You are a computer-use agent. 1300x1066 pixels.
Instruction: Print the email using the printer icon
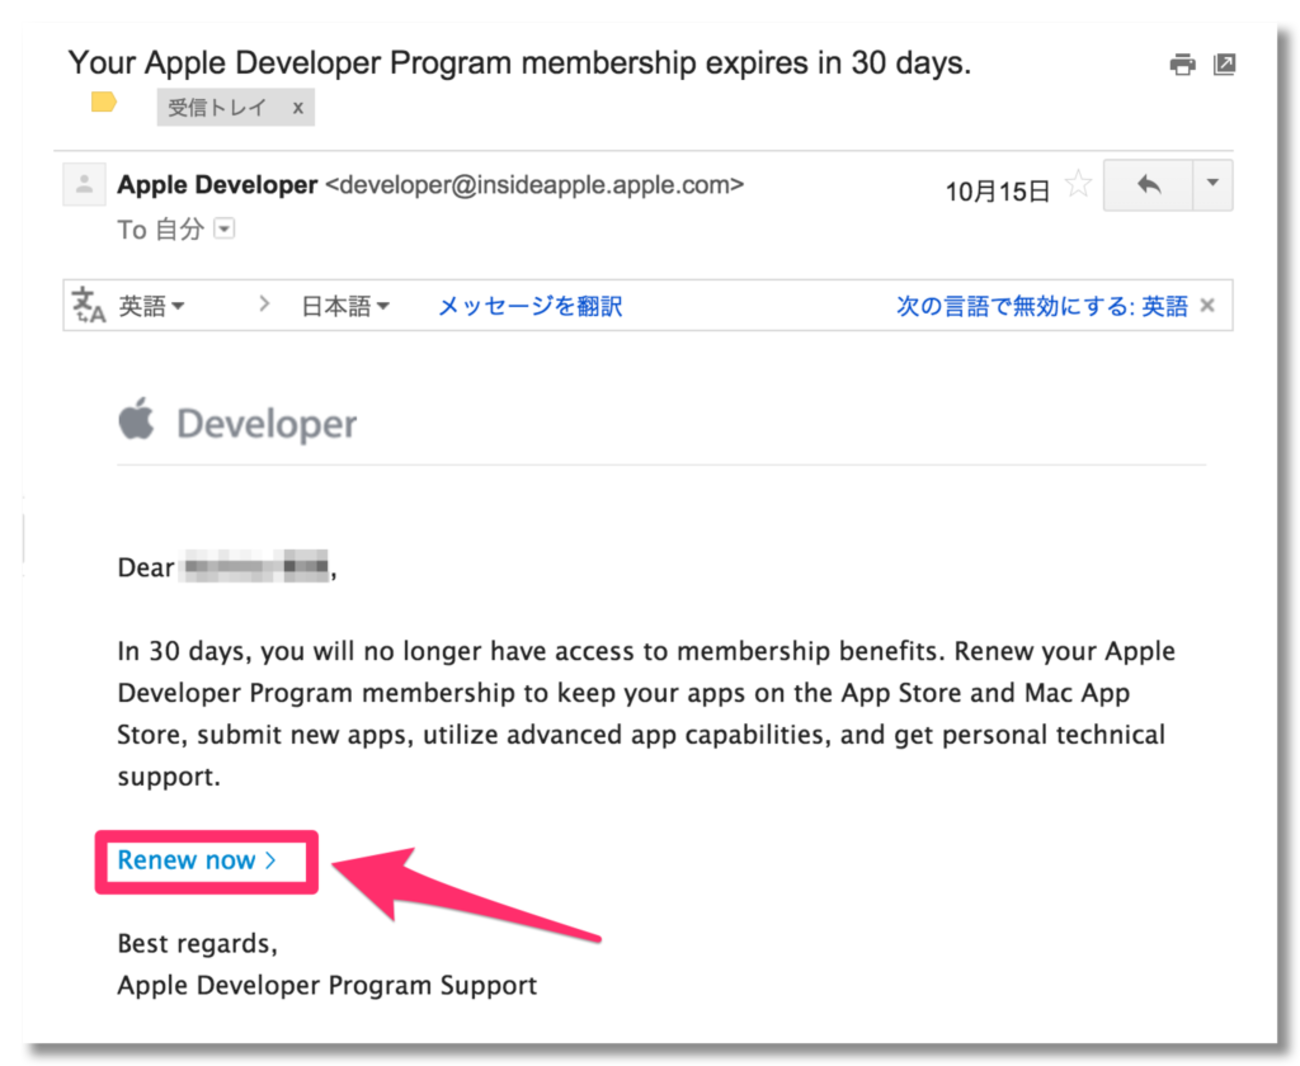(1182, 65)
